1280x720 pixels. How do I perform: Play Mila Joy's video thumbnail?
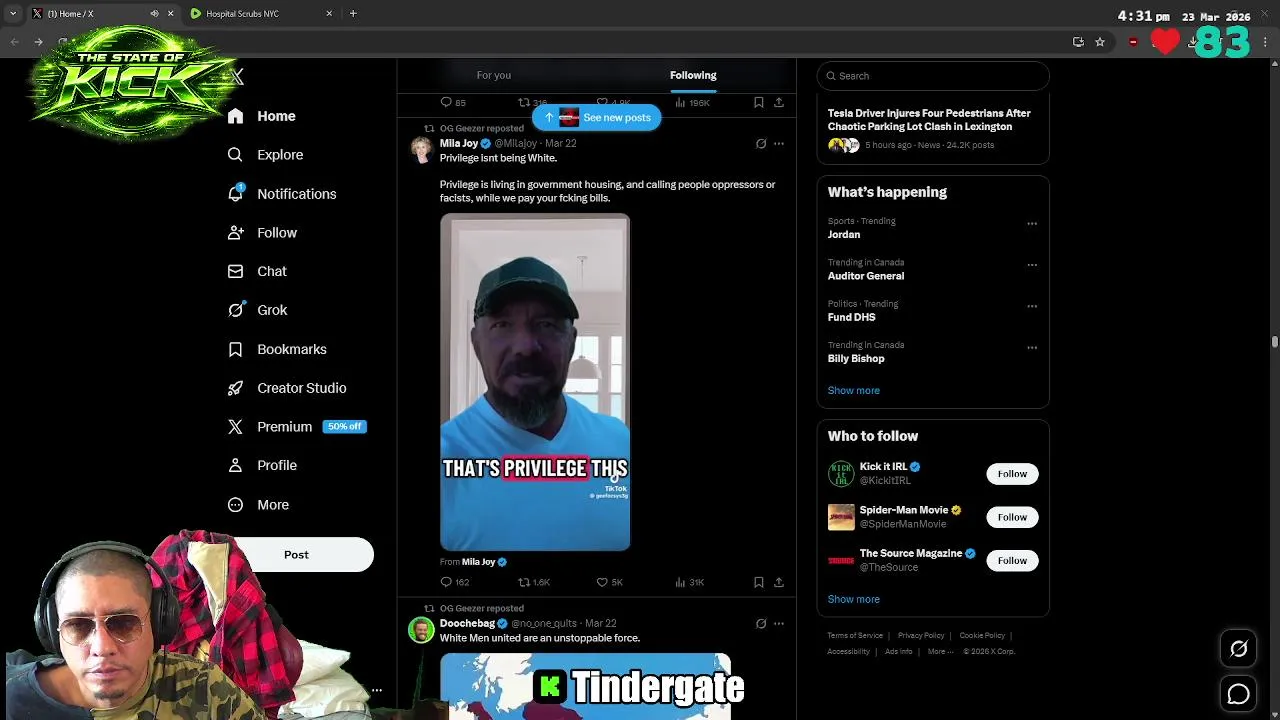point(535,382)
